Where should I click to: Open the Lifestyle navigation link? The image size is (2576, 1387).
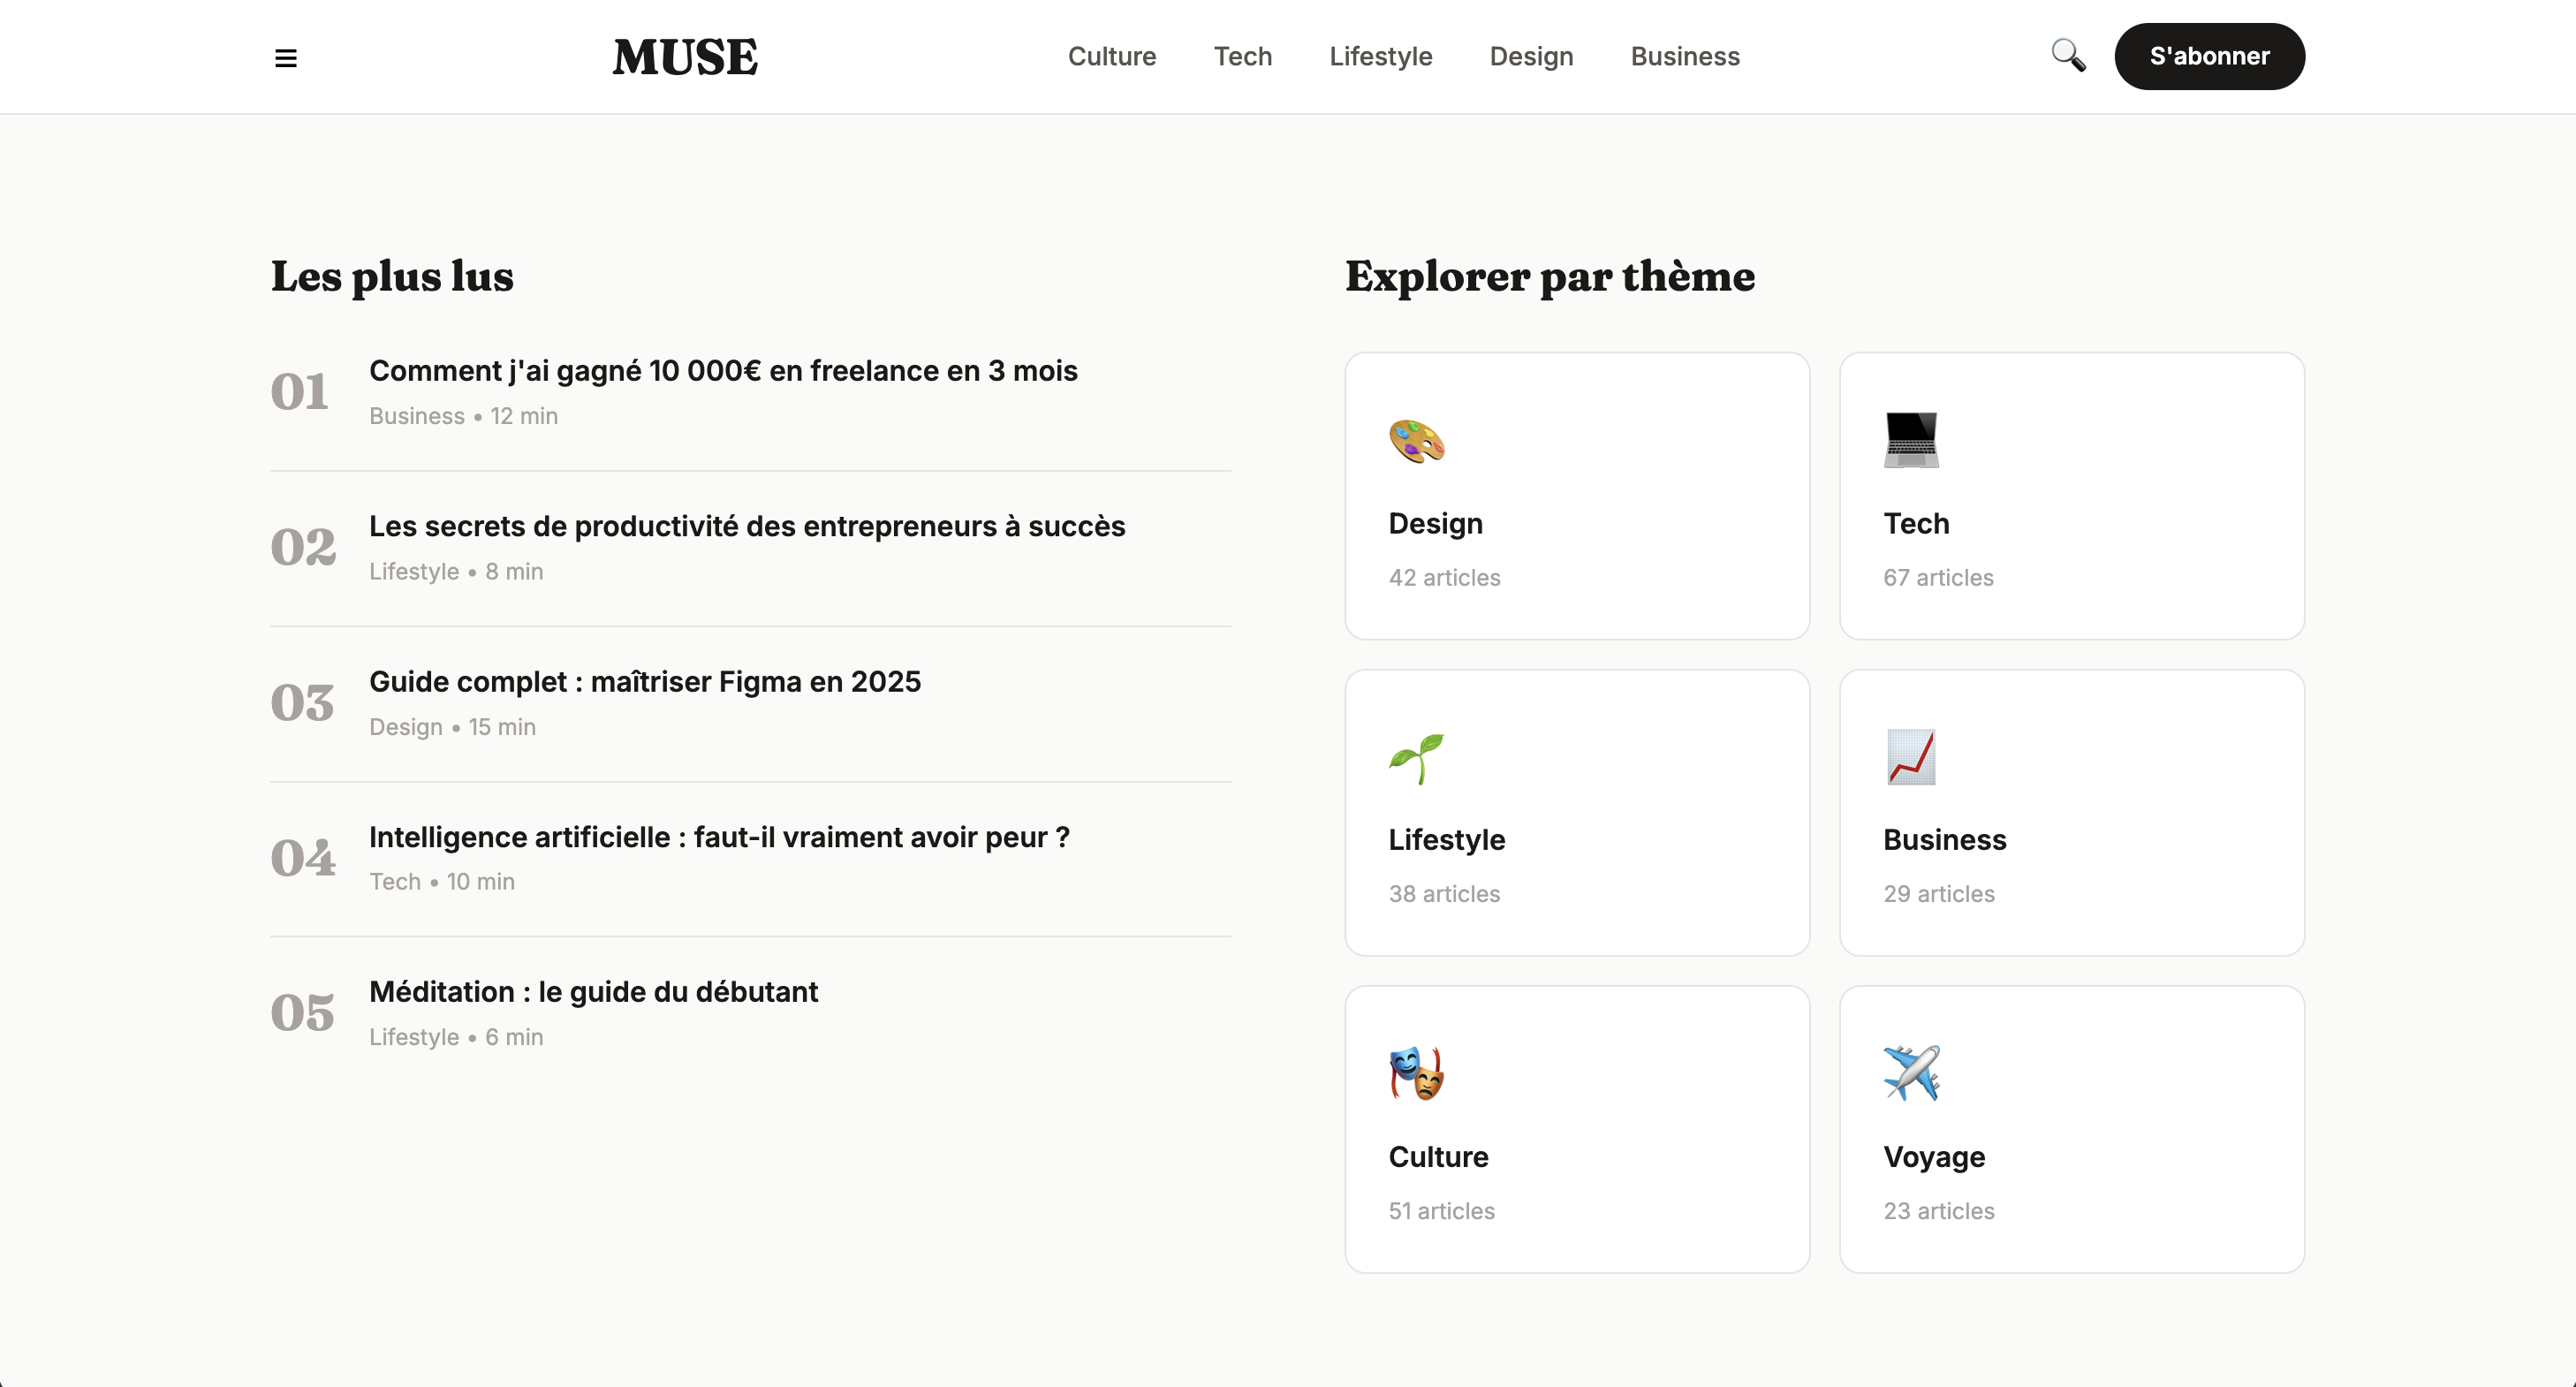1380,56
